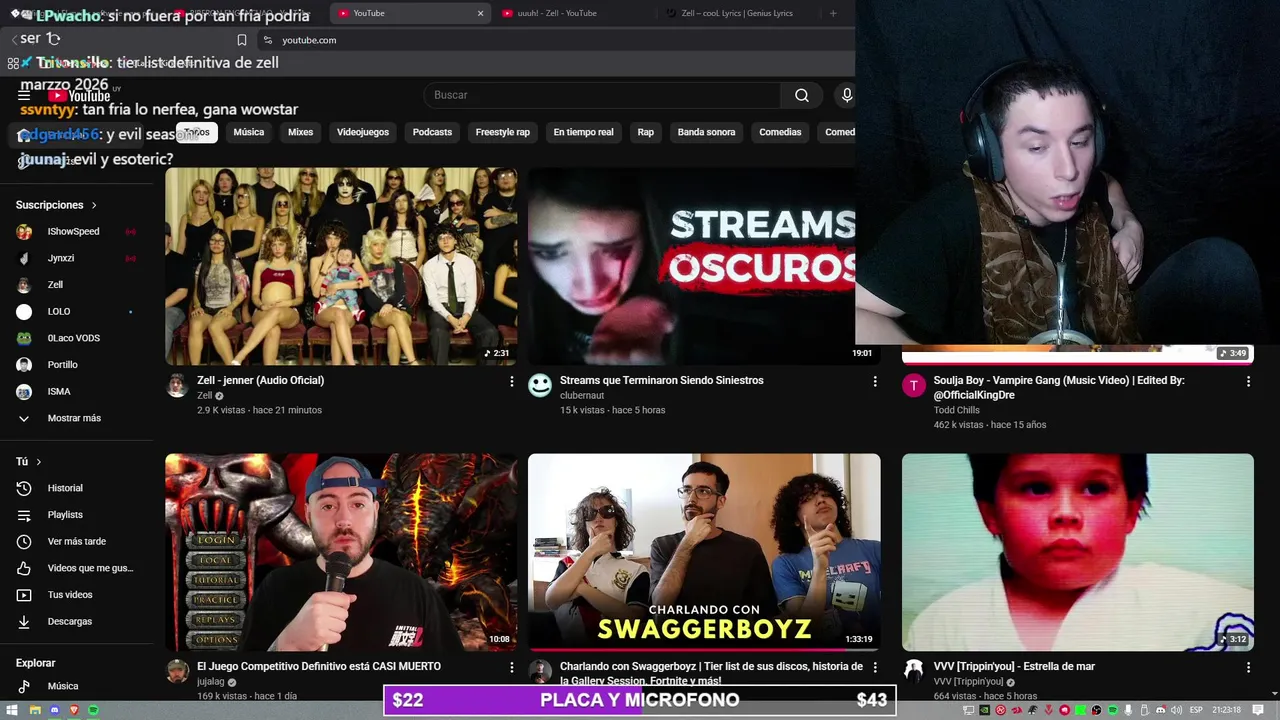This screenshot has width=1280, height=720.
Task: Click the YouTube logo
Action: 80,96
